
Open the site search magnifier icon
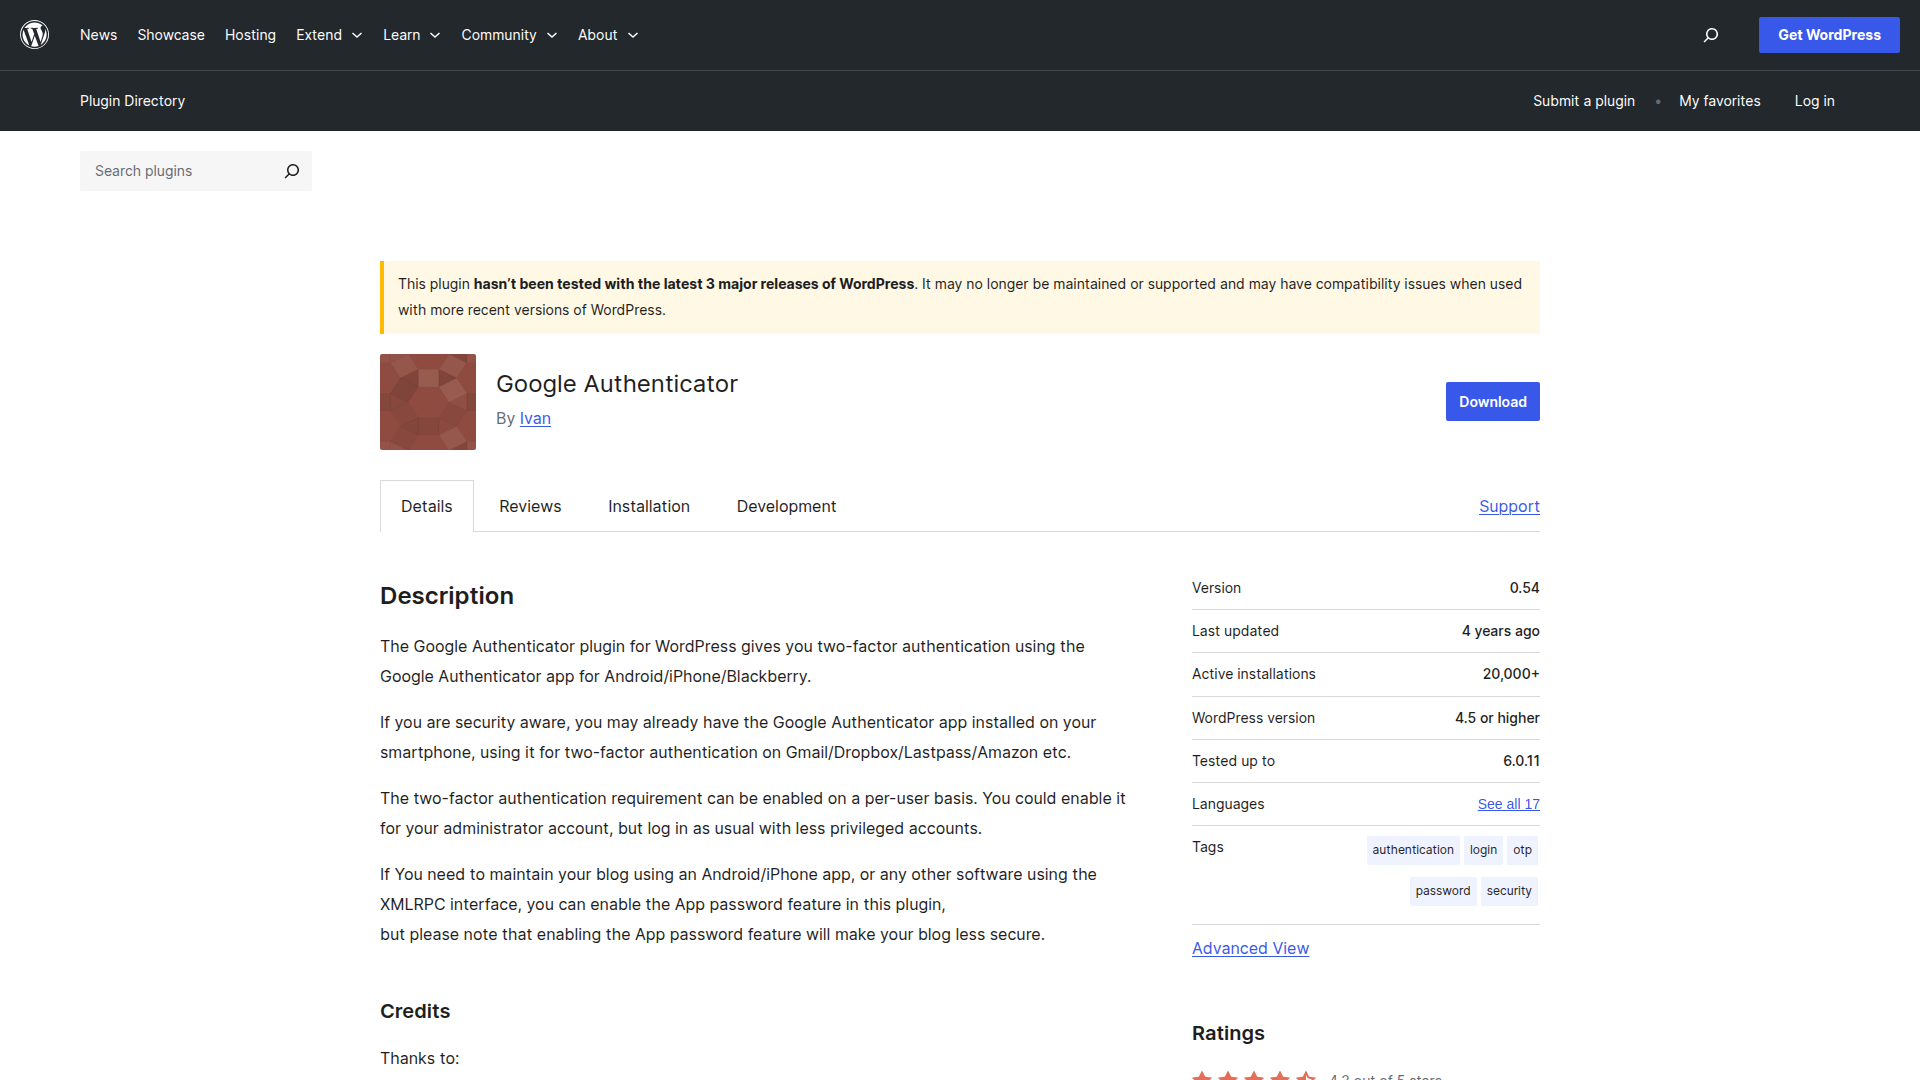pos(1711,35)
